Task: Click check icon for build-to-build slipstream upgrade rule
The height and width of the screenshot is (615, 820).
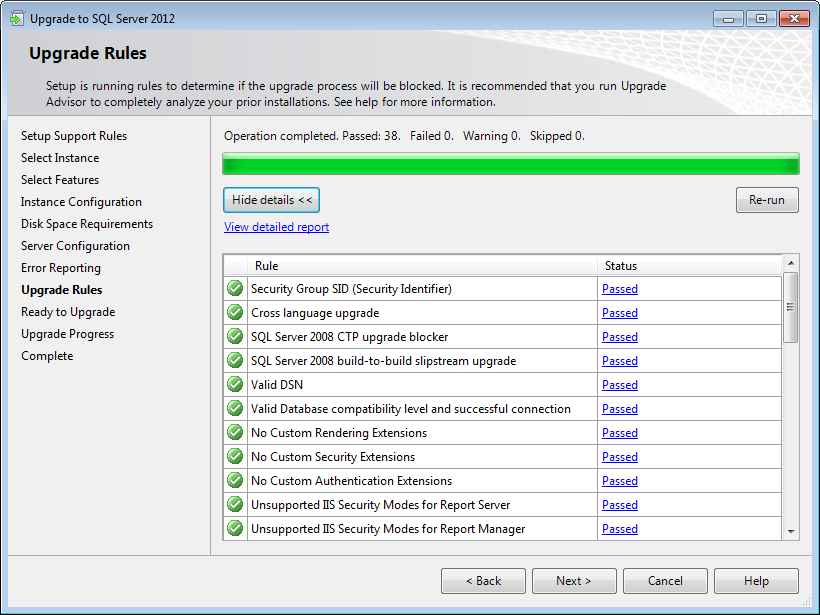Action: coord(235,360)
